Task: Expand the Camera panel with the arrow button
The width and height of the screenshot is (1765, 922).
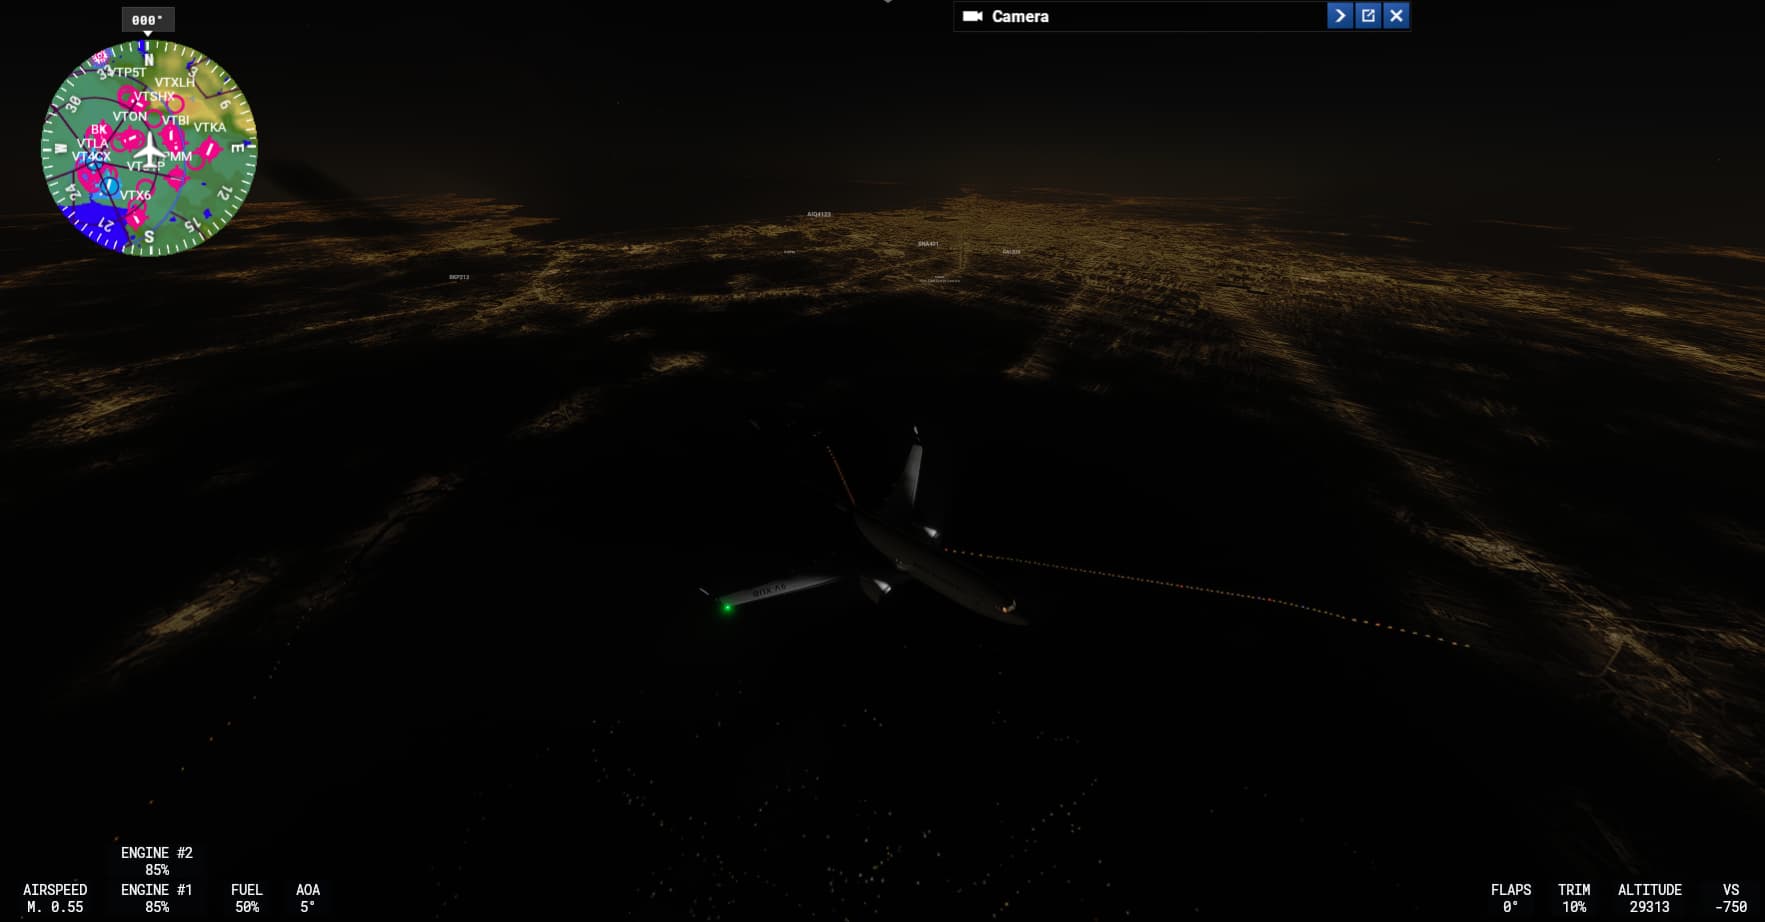Action: click(1340, 16)
